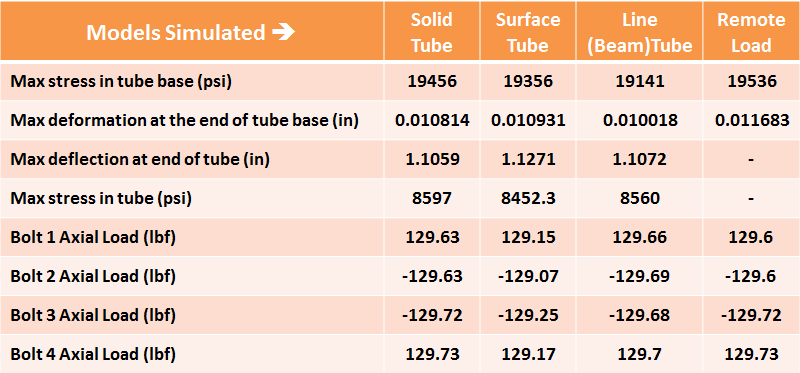The height and width of the screenshot is (373, 800).
Task: Select the cell showing 19141
Action: pyautogui.click(x=639, y=82)
